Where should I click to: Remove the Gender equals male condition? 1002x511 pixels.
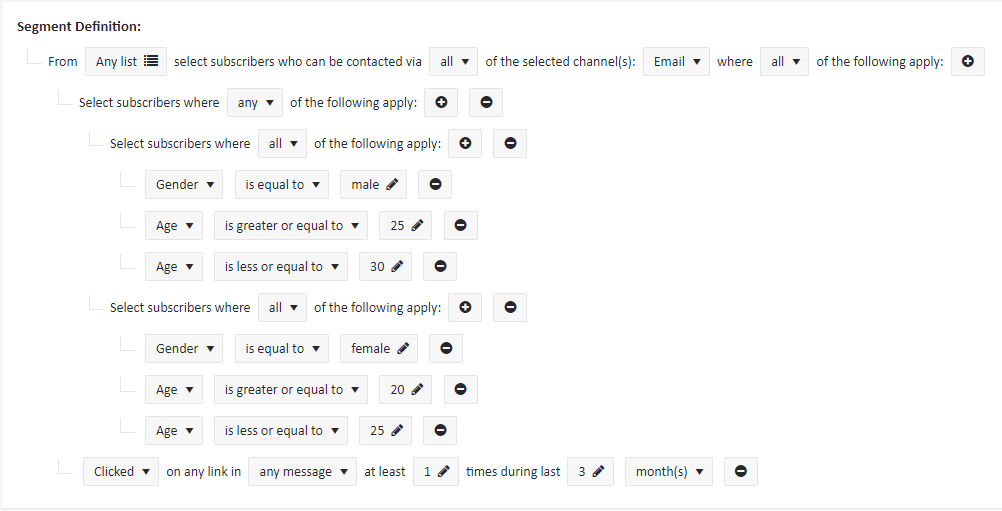[435, 185]
